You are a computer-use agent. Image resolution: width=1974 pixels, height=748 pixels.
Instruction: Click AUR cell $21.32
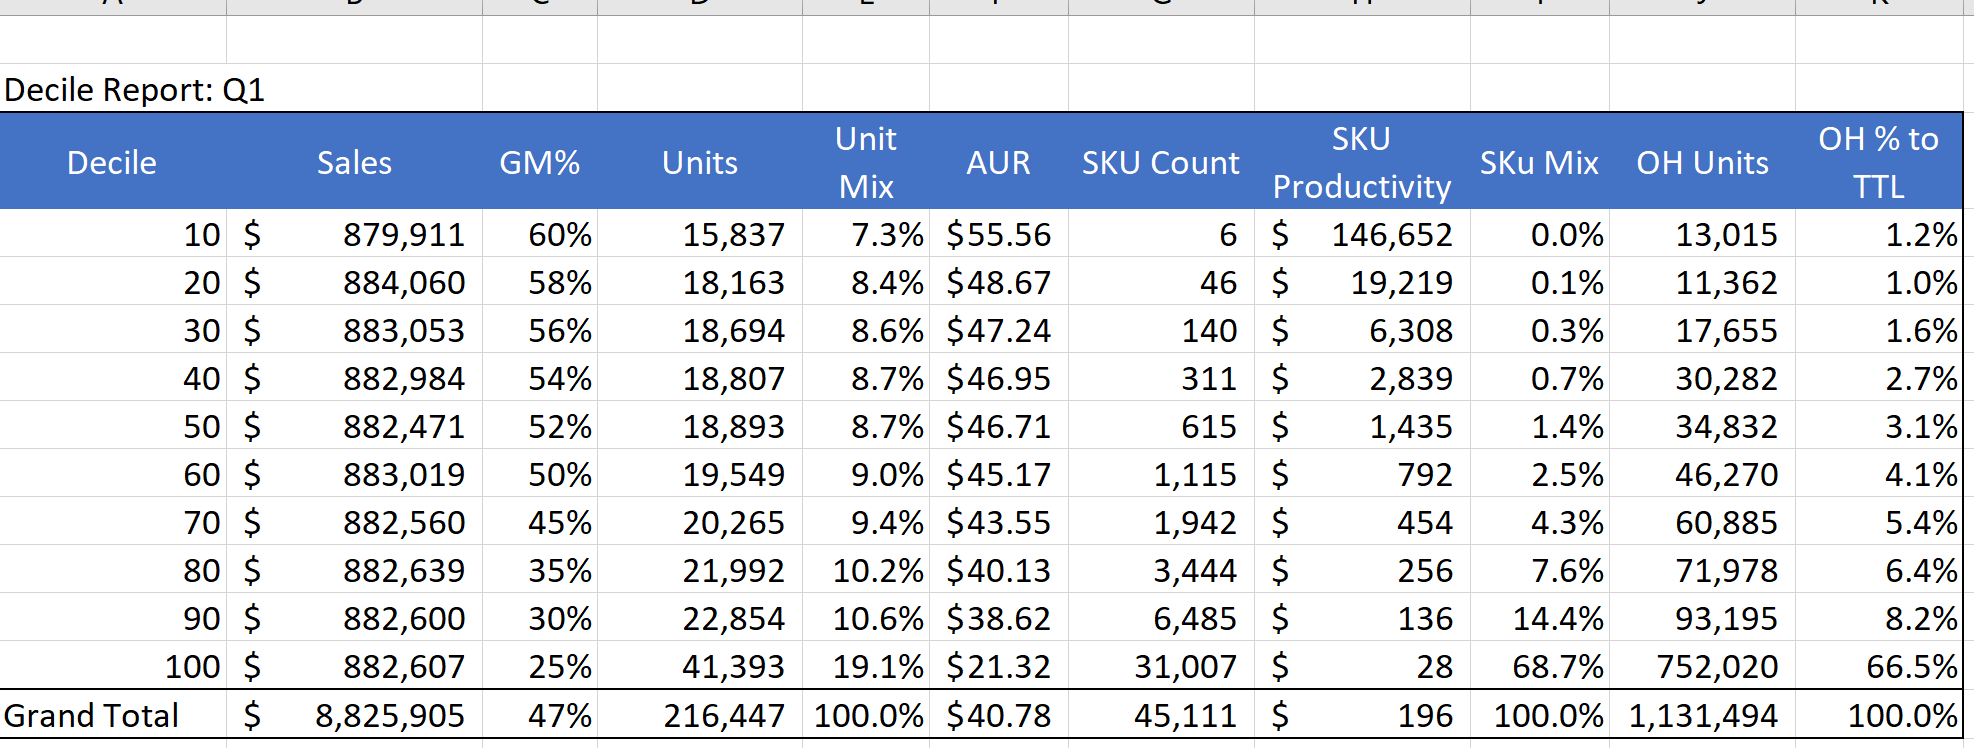click(x=999, y=666)
